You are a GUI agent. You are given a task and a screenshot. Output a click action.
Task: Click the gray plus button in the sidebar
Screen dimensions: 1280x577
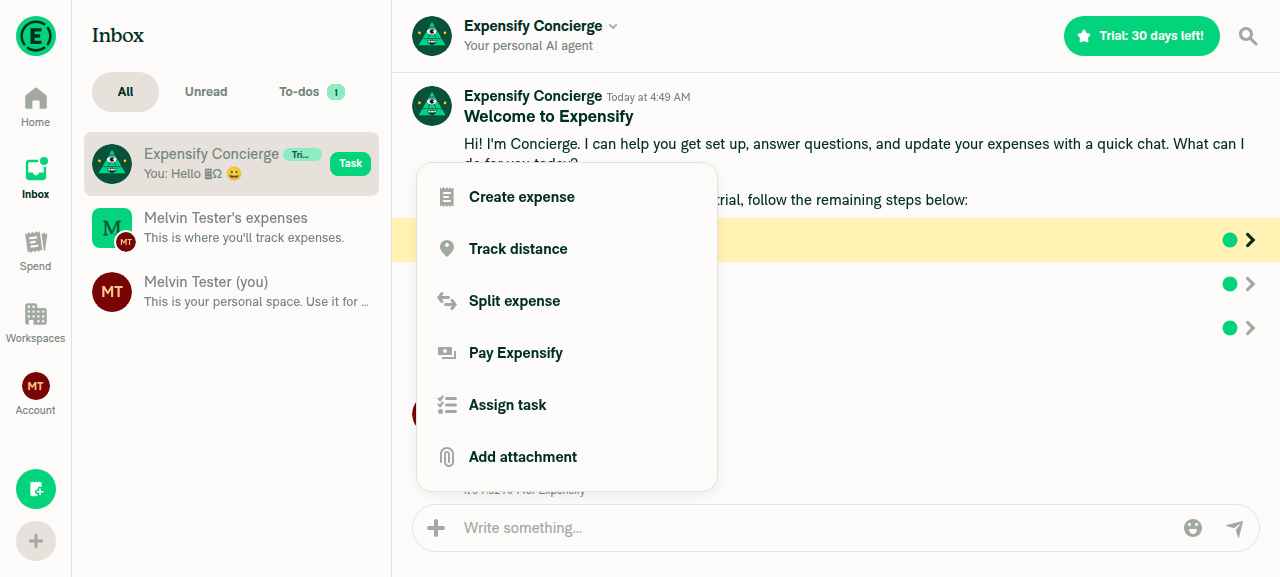point(36,541)
